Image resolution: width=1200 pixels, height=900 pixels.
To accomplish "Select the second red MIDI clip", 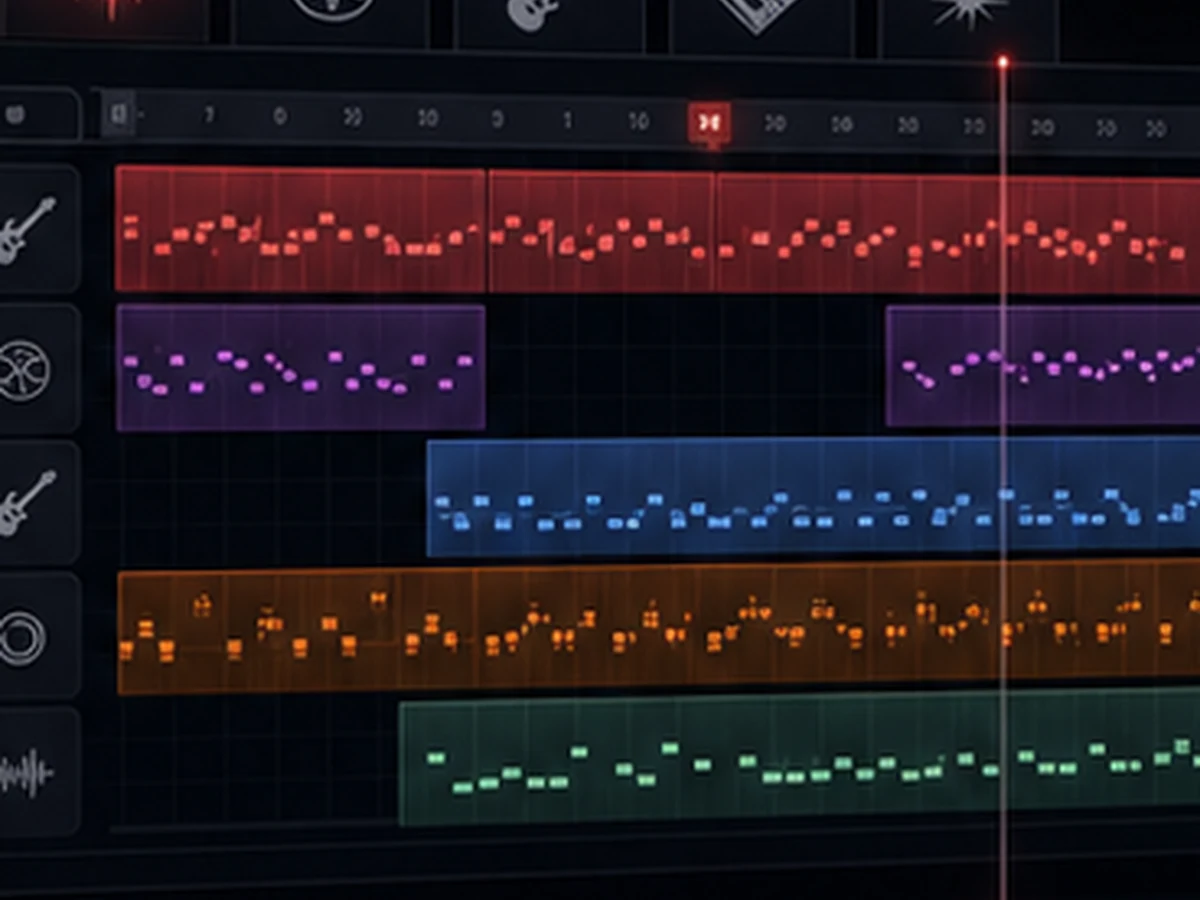I will pyautogui.click(x=602, y=232).
